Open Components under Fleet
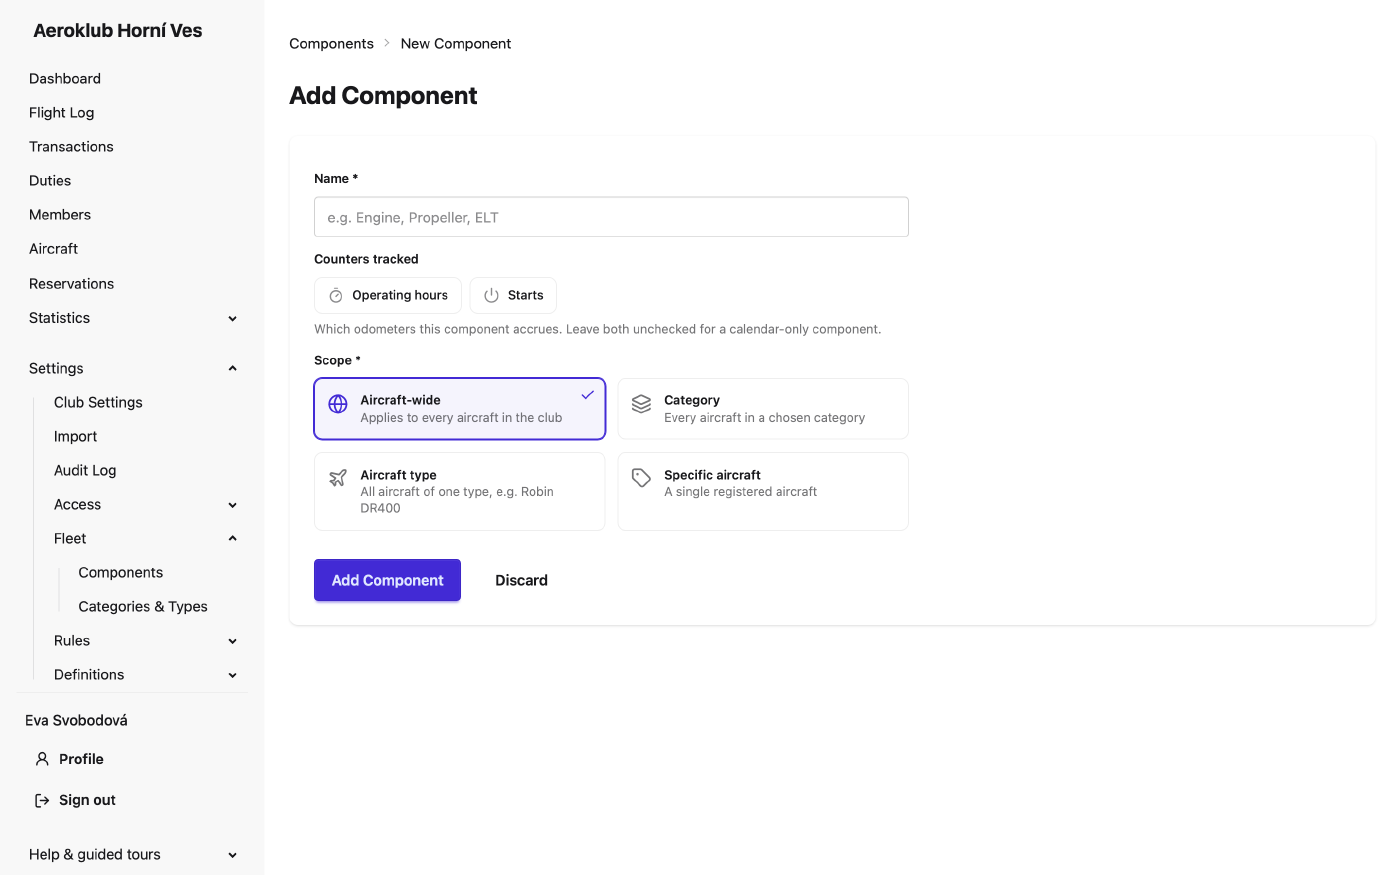 (121, 573)
